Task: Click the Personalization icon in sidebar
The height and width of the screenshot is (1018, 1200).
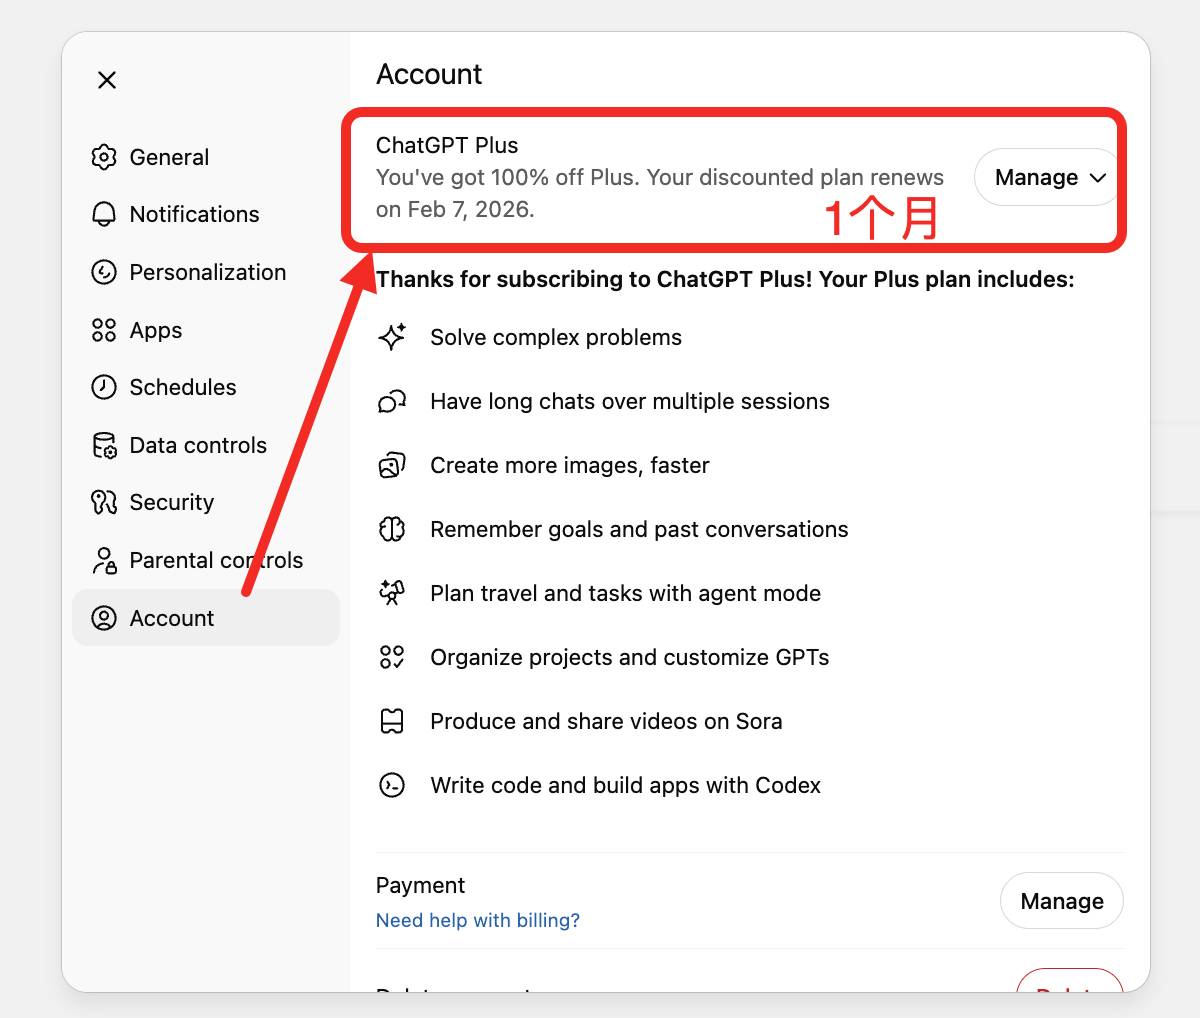Action: (104, 272)
